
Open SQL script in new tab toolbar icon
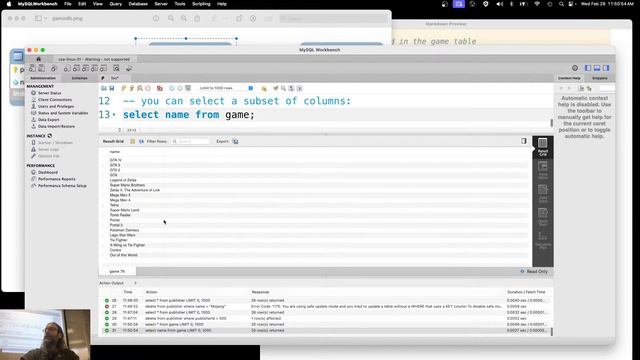click(x=41, y=69)
